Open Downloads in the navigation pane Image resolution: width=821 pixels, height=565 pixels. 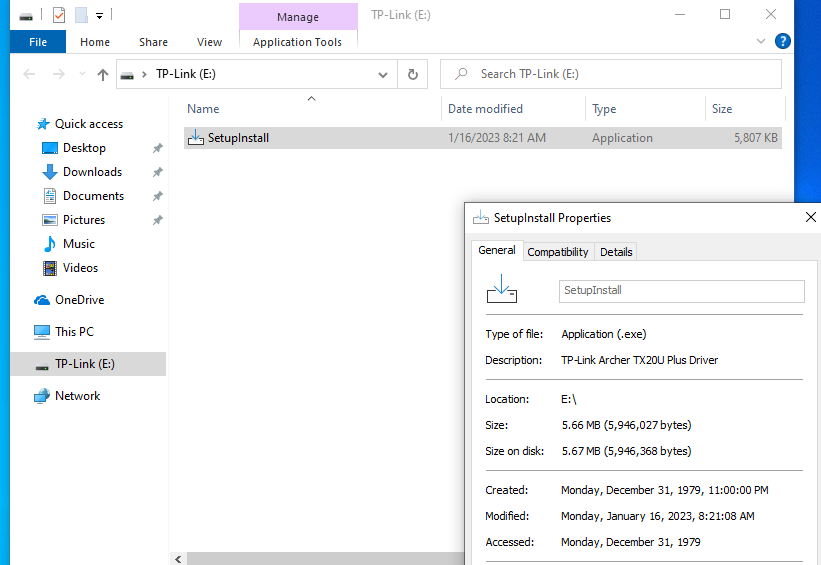tap(92, 172)
